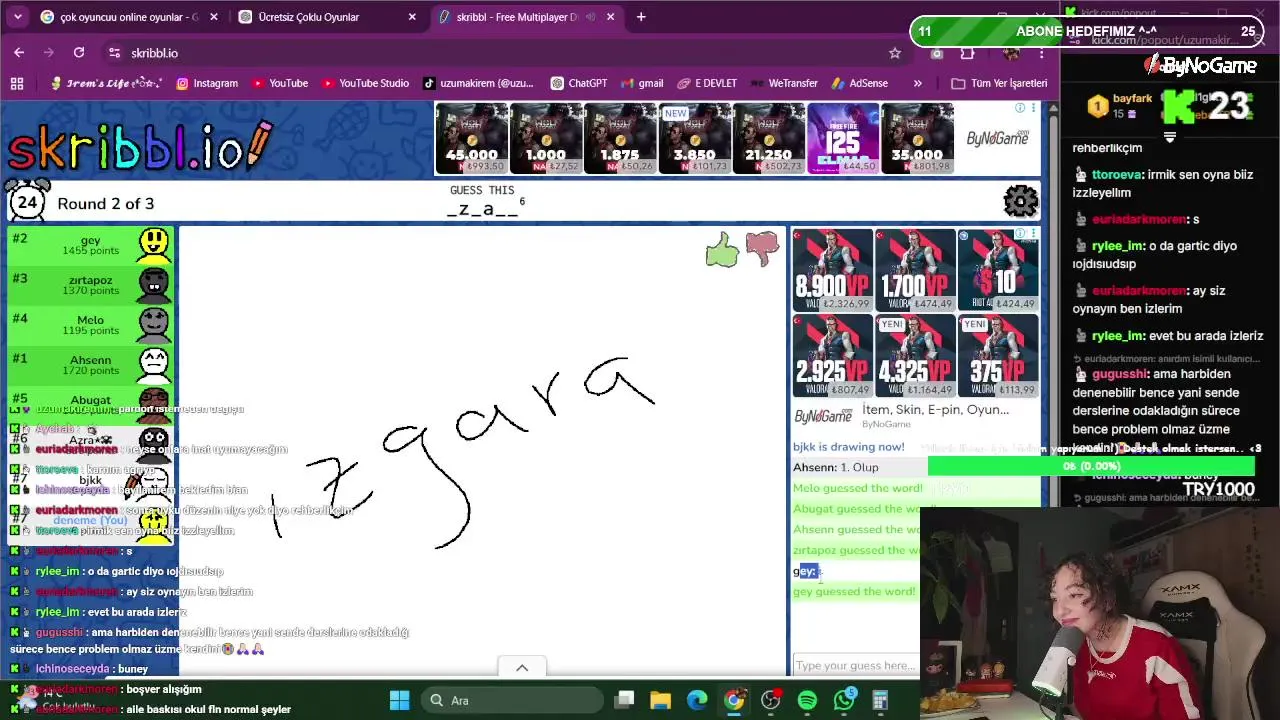This screenshot has height=720, width=1280.
Task: Click gey's yellow smiley avatar
Action: tap(154, 246)
